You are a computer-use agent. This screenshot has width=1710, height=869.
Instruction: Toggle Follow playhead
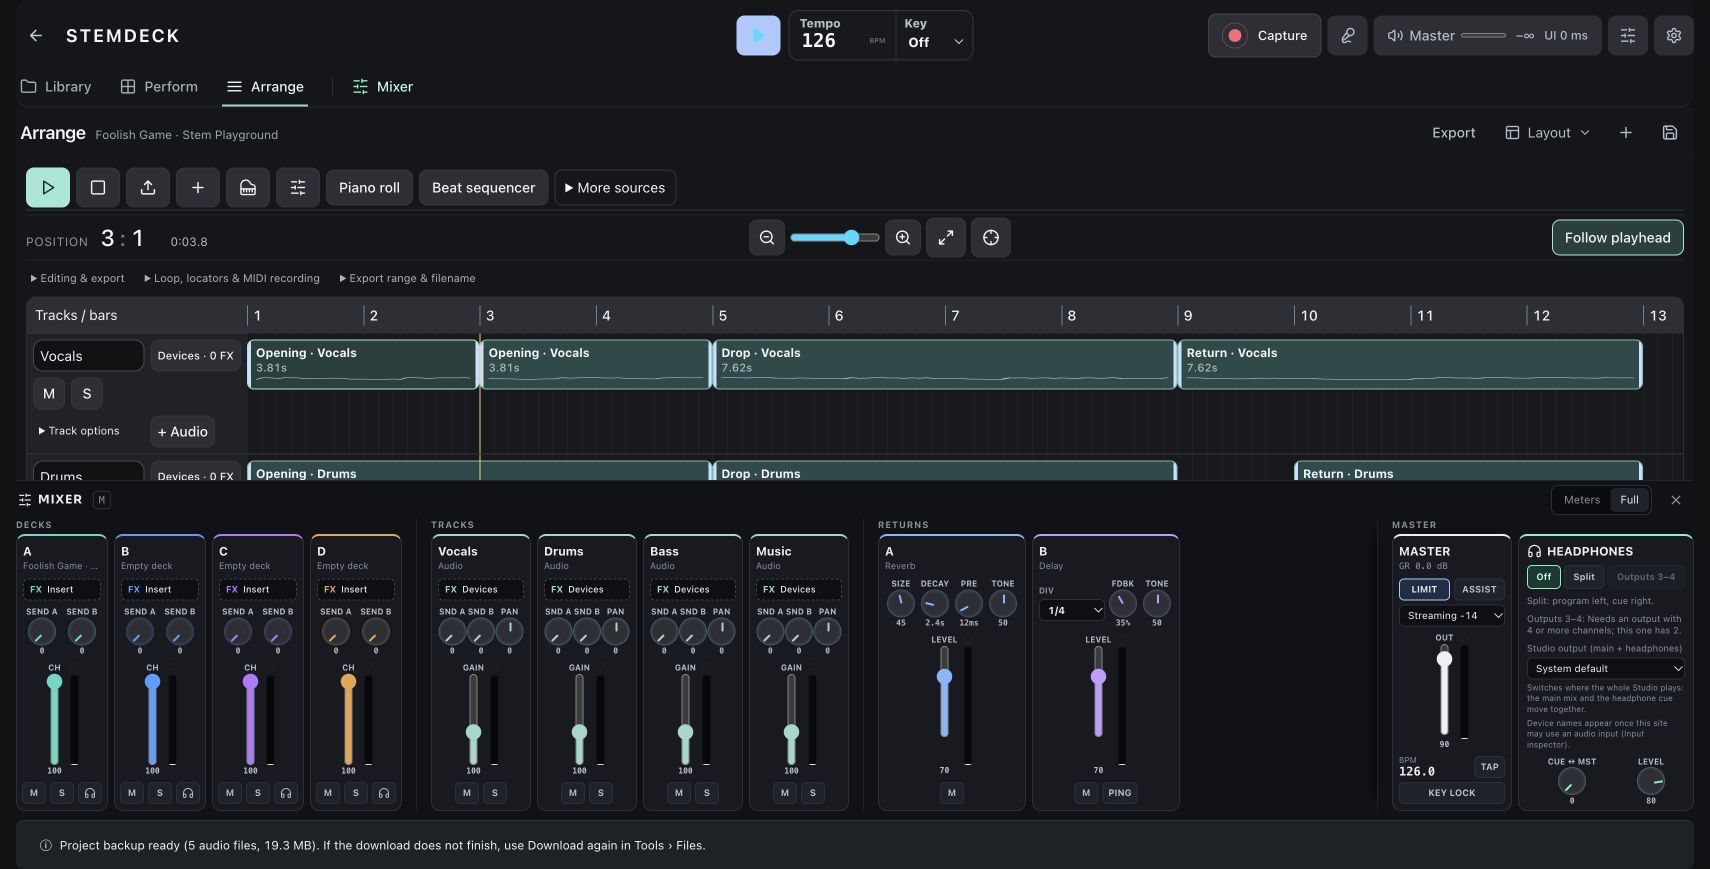1618,238
